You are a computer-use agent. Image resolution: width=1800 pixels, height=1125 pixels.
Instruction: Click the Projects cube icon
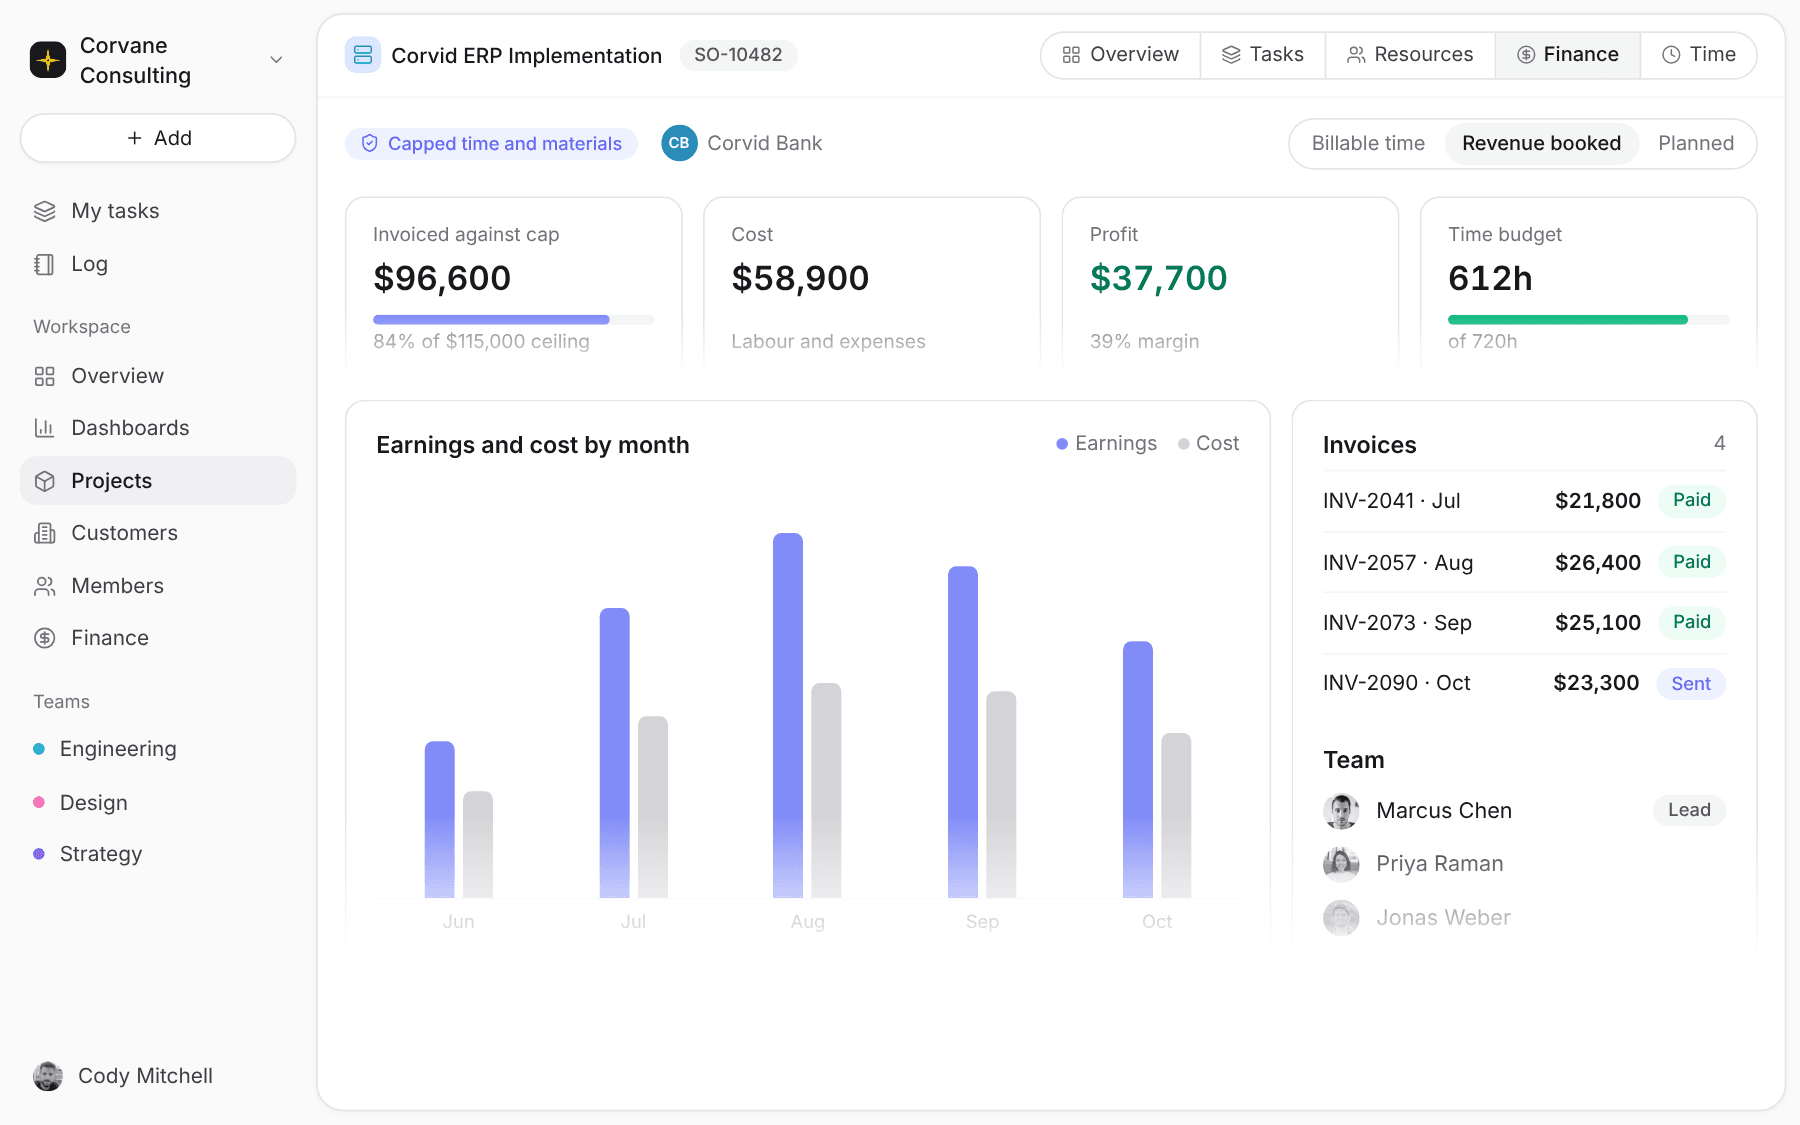click(x=45, y=481)
